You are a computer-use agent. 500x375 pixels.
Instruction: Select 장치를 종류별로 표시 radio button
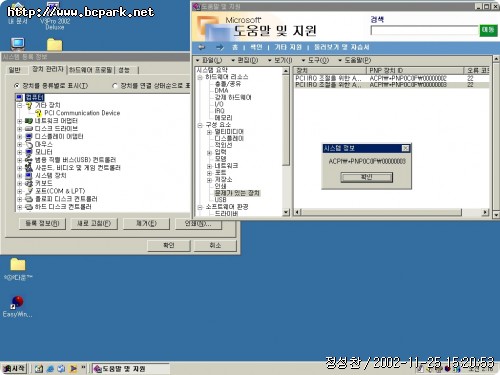pyautogui.click(x=16, y=86)
